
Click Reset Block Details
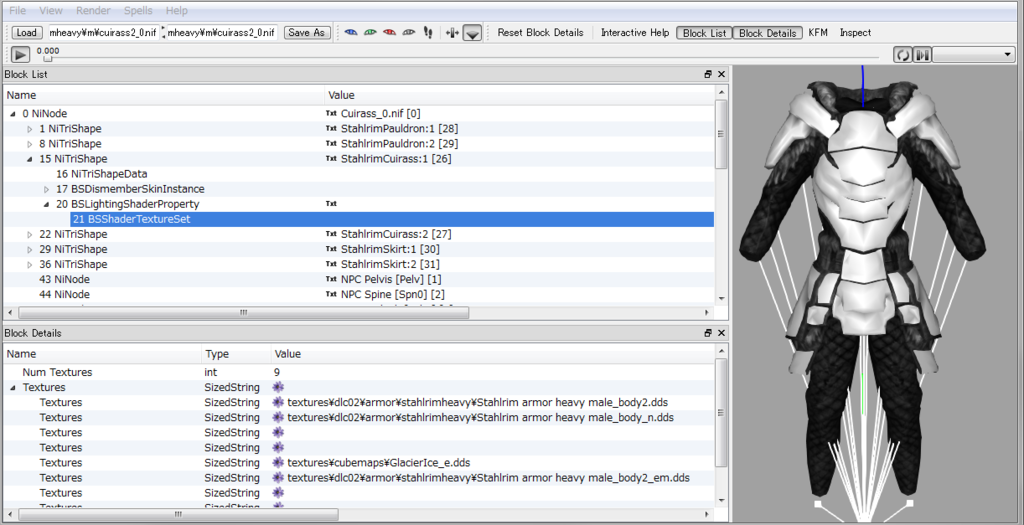(540, 33)
